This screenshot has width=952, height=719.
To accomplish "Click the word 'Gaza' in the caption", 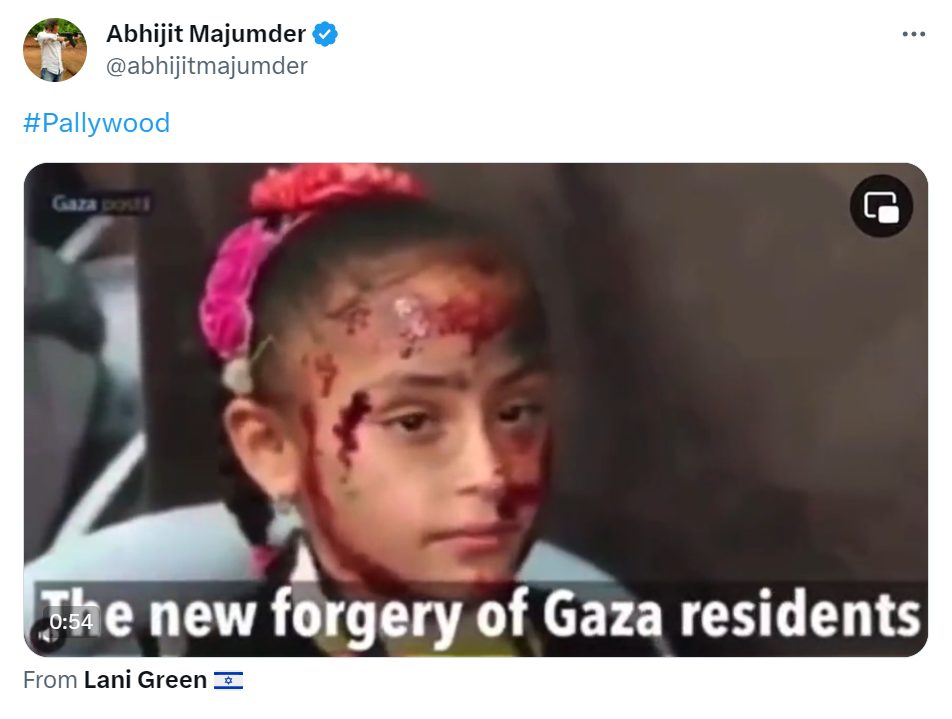I will (602, 615).
